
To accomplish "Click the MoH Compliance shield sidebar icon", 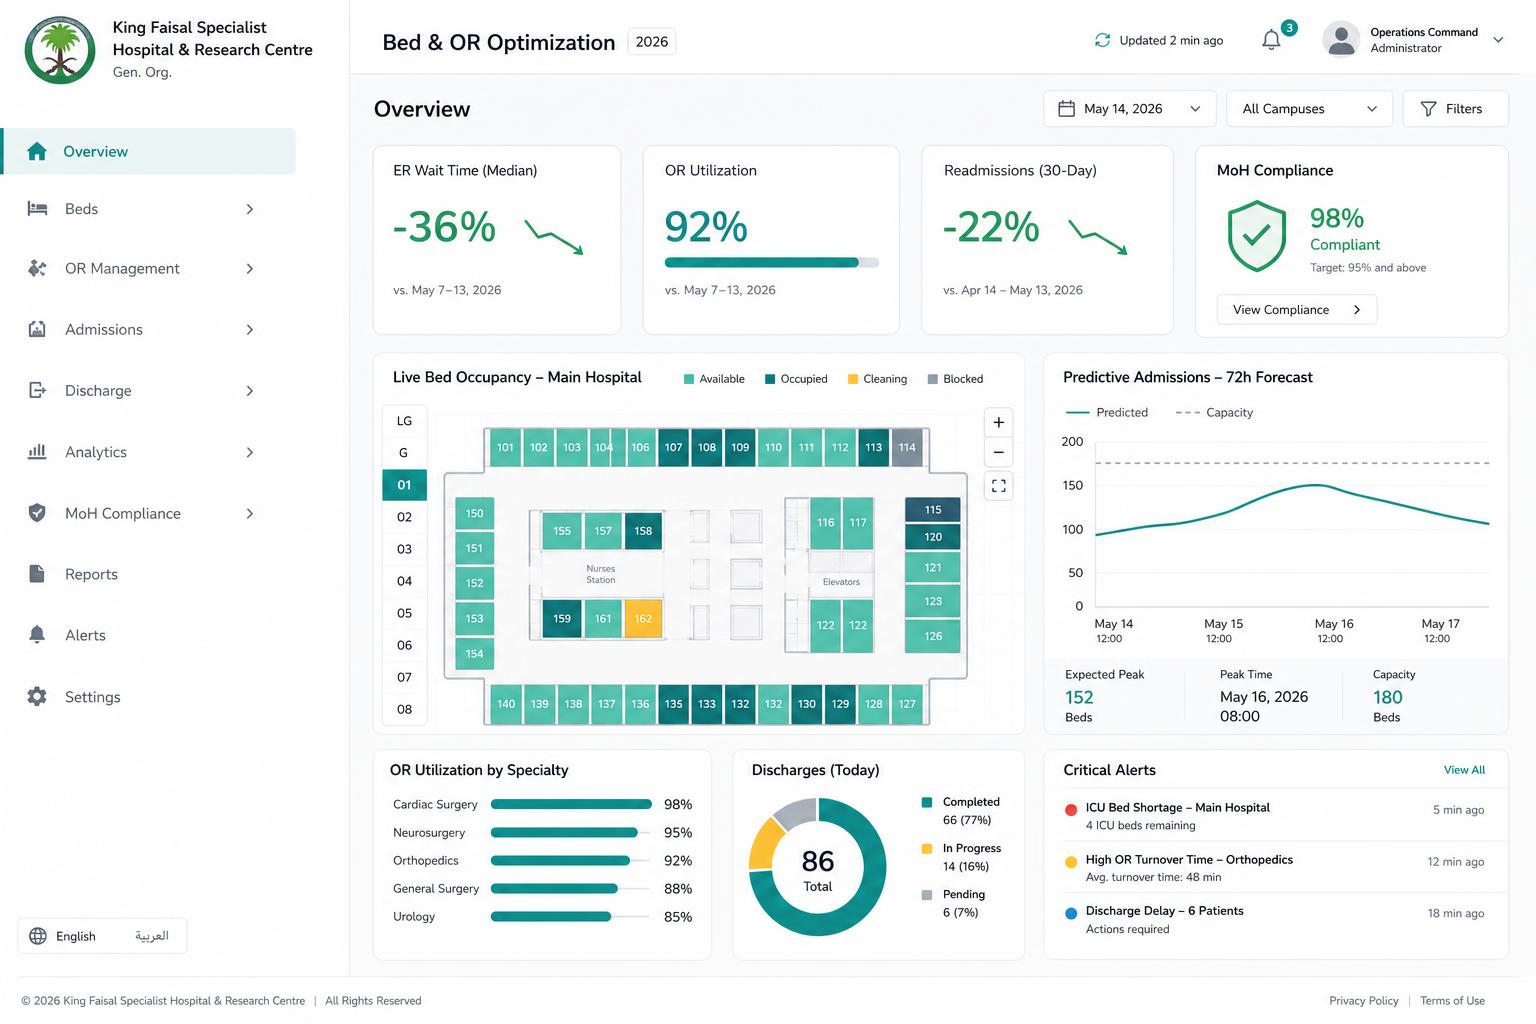I will pos(37,513).
